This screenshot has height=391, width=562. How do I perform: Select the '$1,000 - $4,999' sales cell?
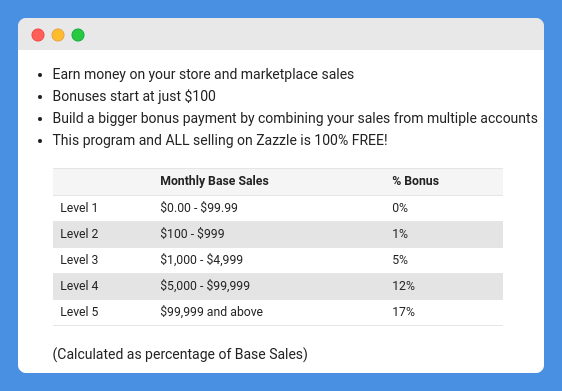[x=201, y=260]
